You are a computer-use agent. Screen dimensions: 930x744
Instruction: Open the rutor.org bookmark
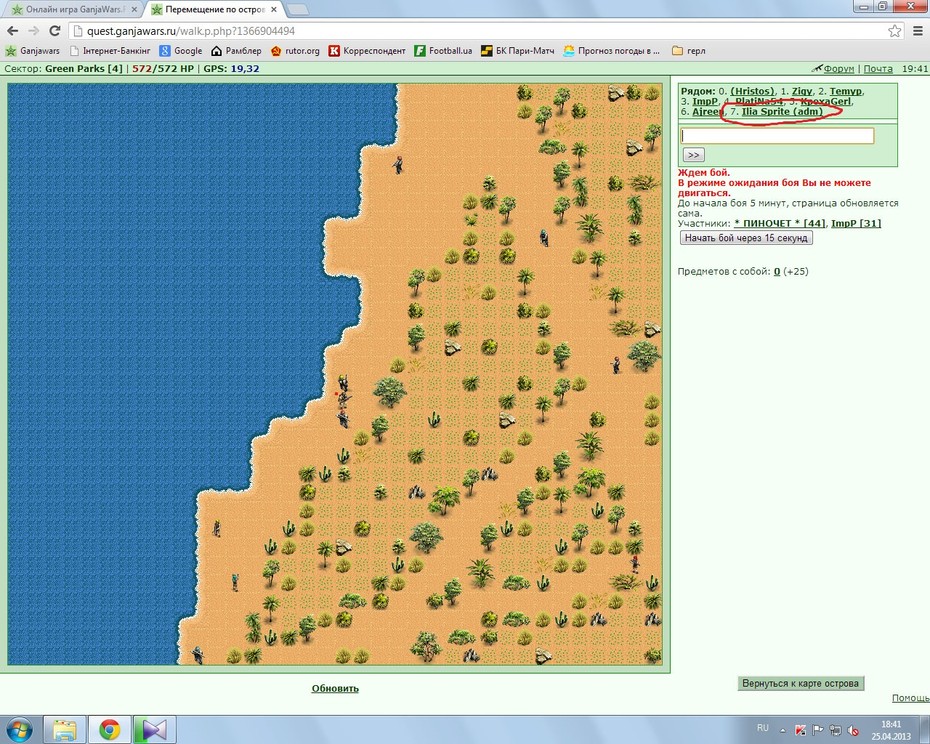(295, 51)
